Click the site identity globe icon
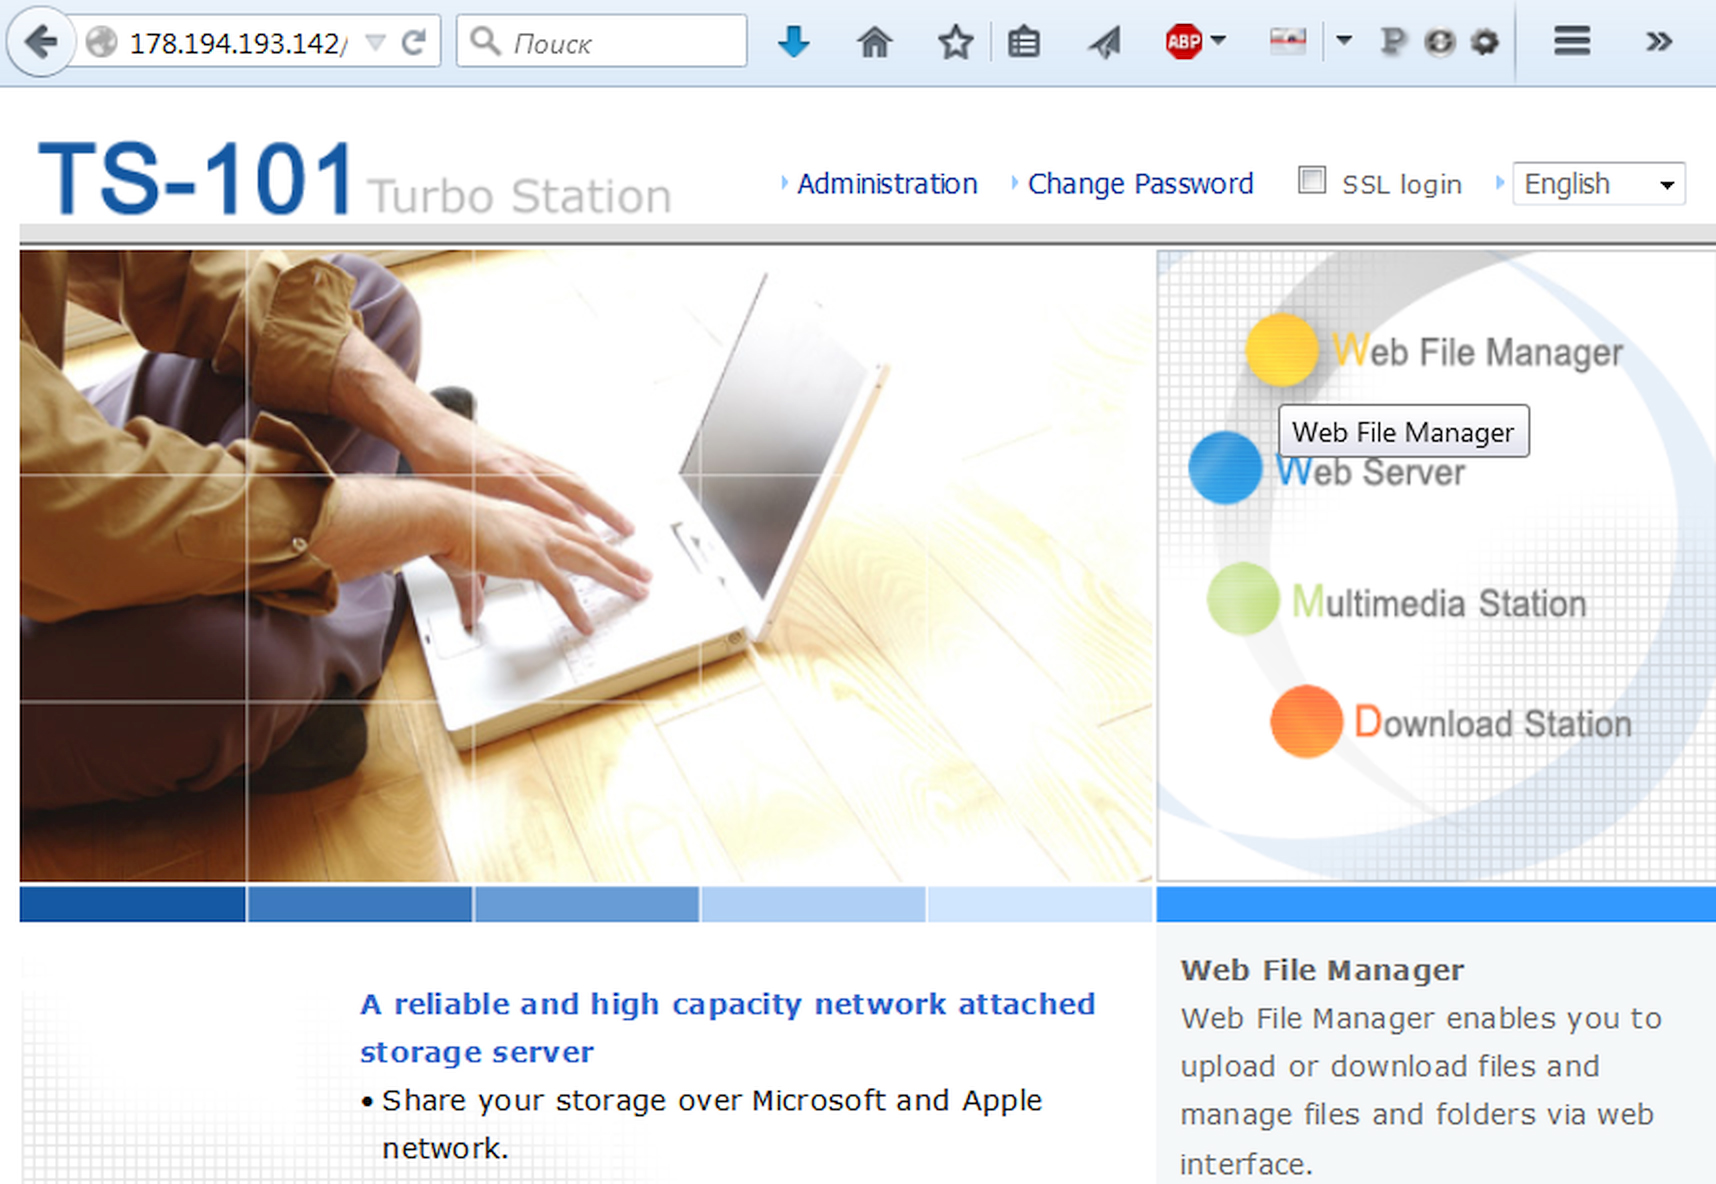This screenshot has width=1716, height=1184. [101, 42]
